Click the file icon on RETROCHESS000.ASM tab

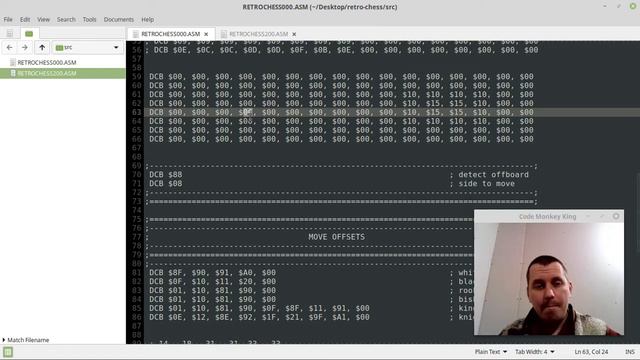pos(136,34)
